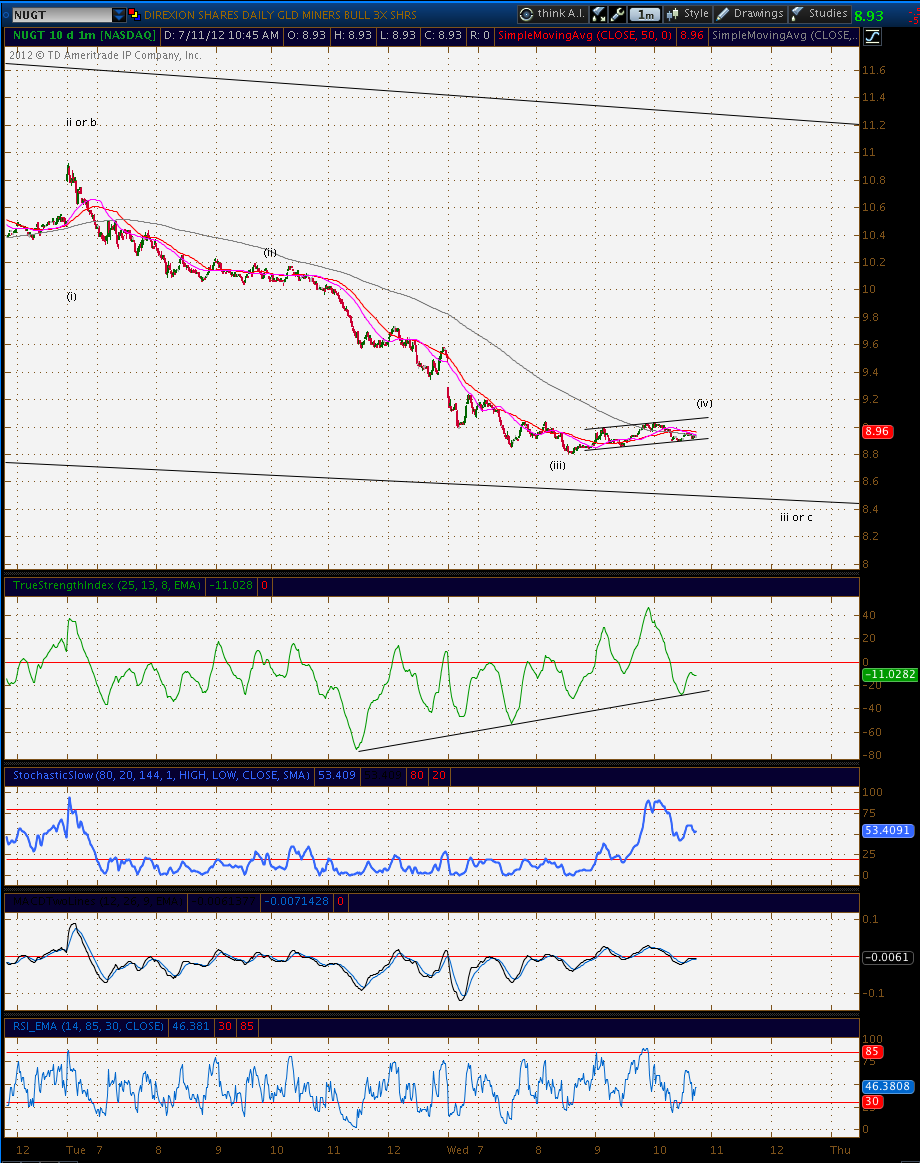This screenshot has width=920, height=1163.
Task: Open chart settings wrench icon
Action: click(x=617, y=14)
